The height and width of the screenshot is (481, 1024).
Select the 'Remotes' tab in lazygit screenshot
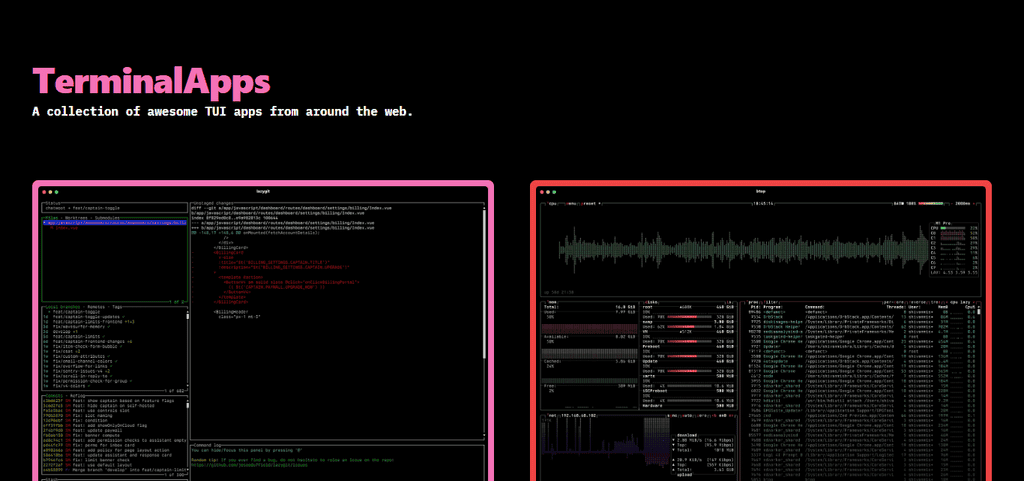[x=96, y=307]
